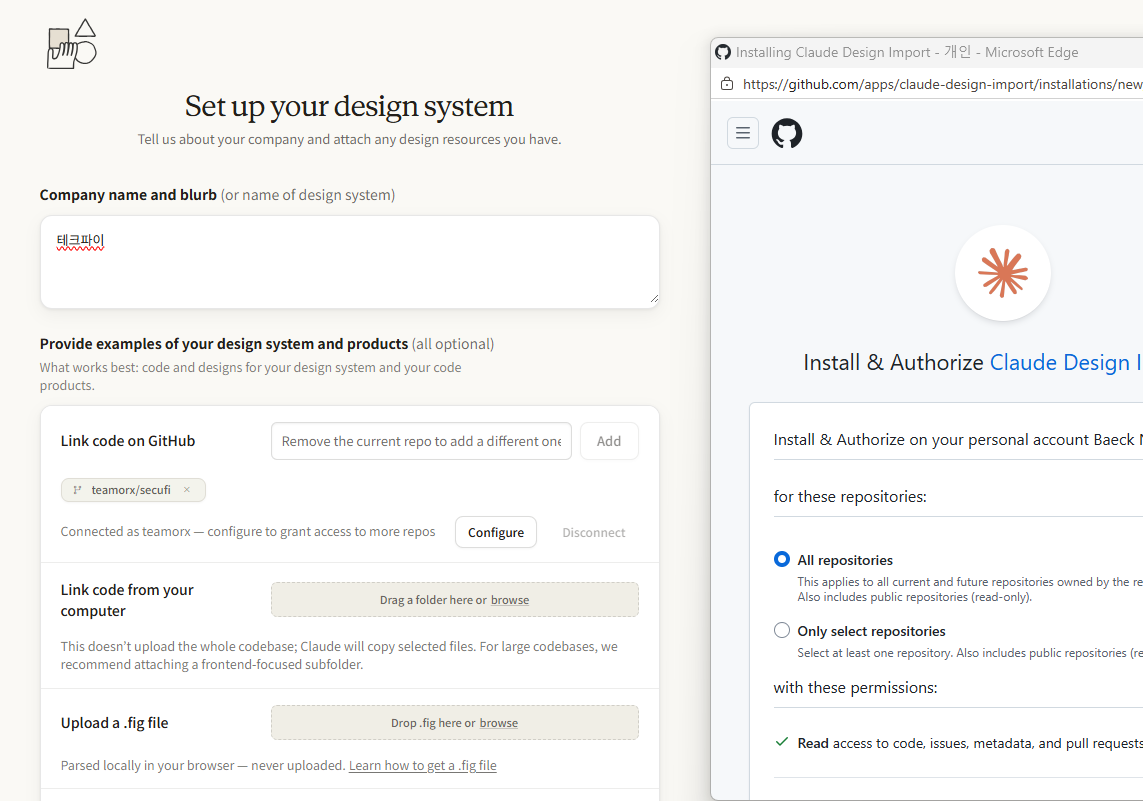Click the Add repo button
Screen dimensions: 1143x801
[609, 441]
